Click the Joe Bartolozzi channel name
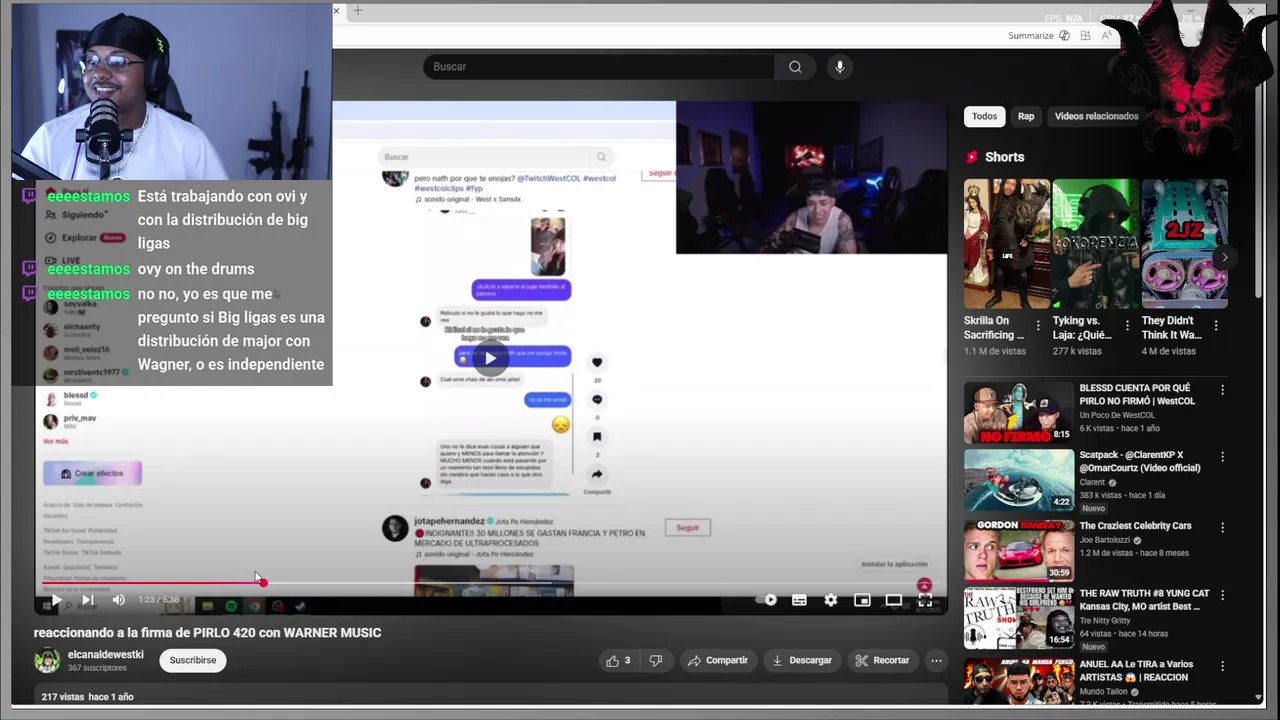 1105,540
